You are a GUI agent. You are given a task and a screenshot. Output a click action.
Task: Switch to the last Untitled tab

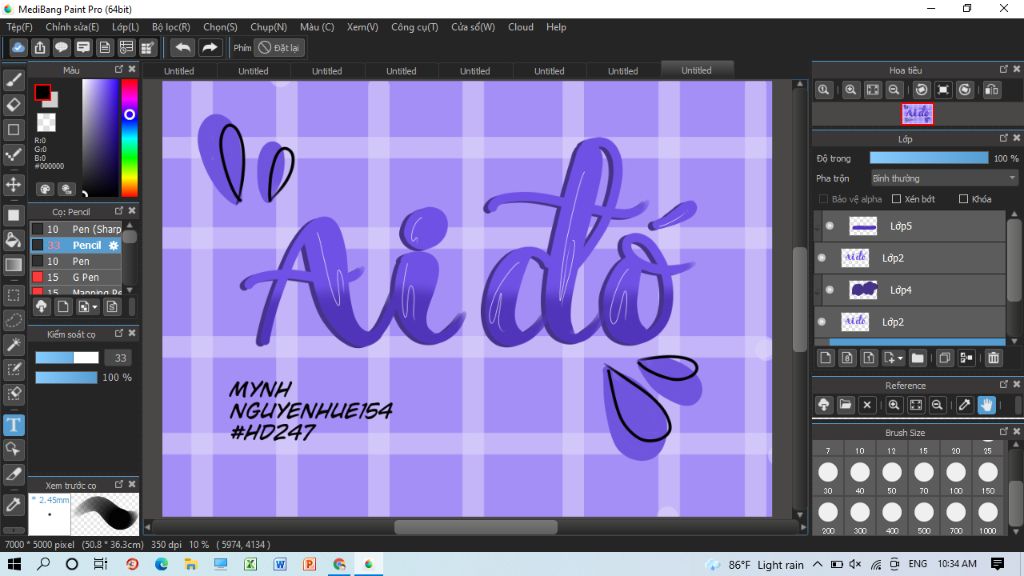697,71
